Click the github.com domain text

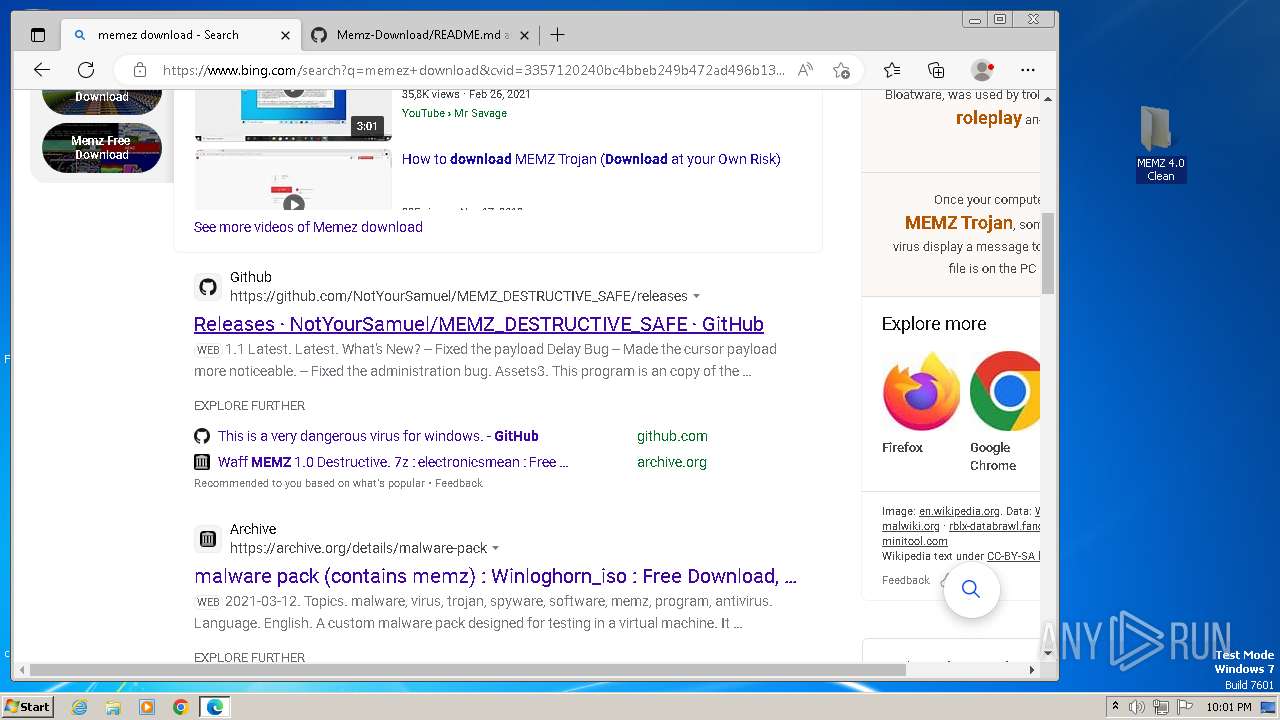coord(672,436)
